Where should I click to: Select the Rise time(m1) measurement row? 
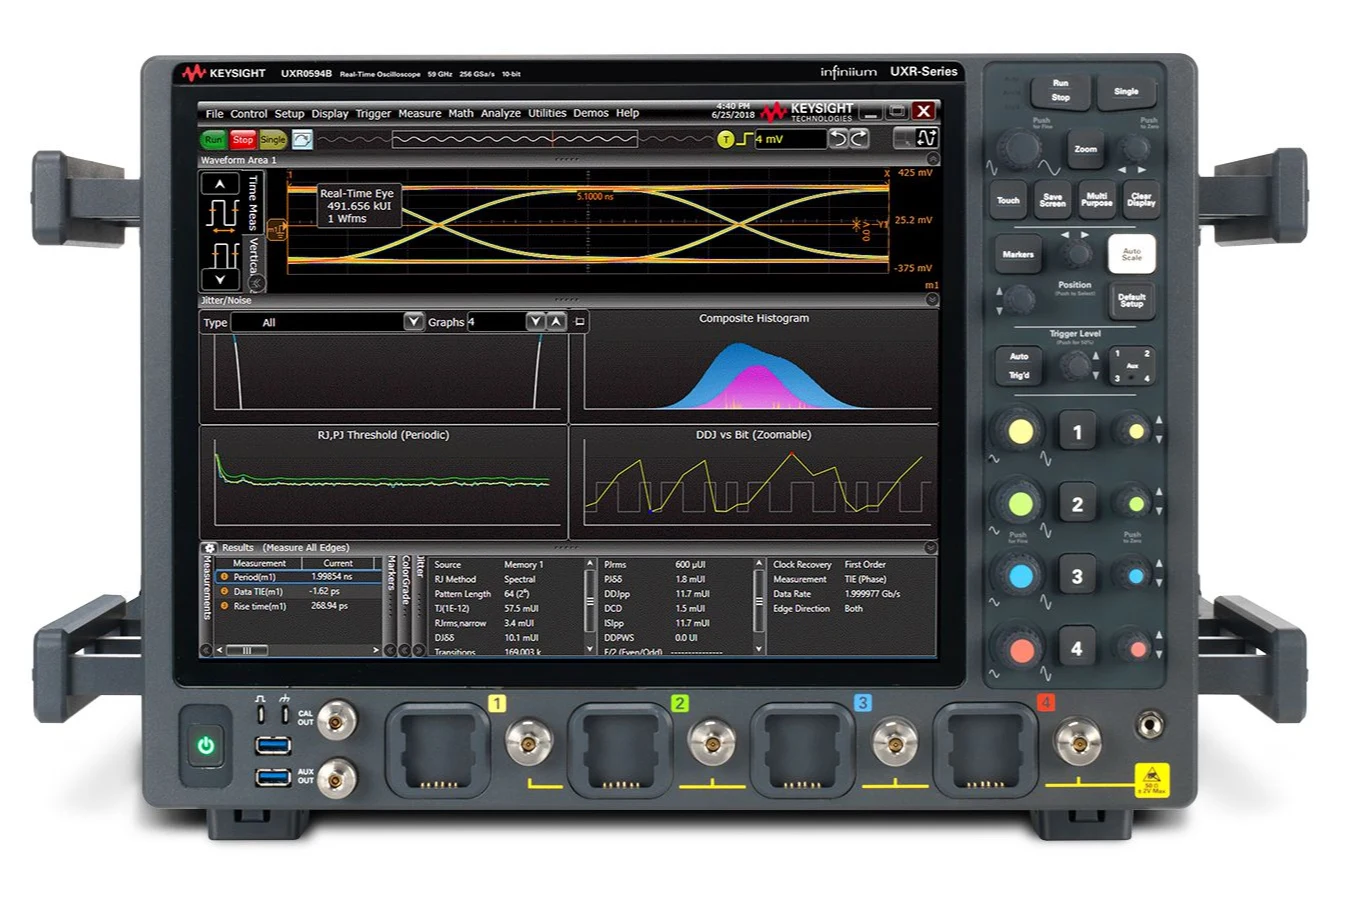299,606
